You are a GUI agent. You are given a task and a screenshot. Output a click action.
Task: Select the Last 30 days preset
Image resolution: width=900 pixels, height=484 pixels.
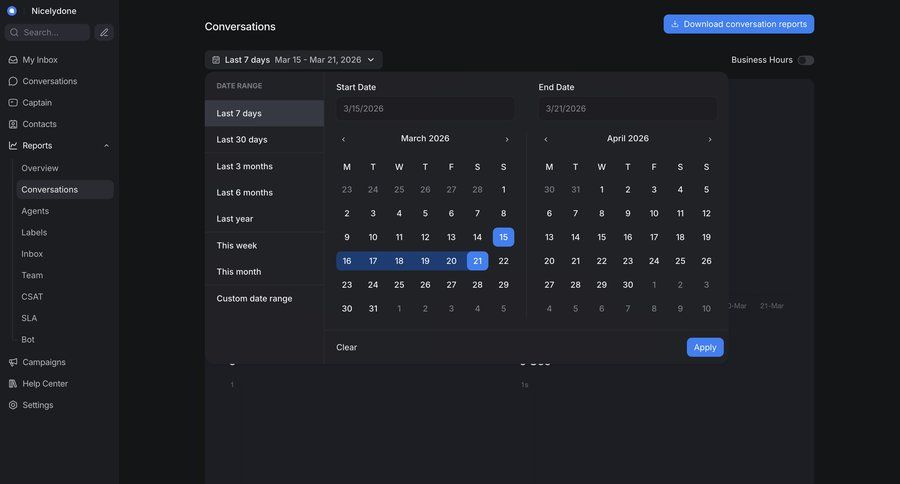[x=264, y=140]
